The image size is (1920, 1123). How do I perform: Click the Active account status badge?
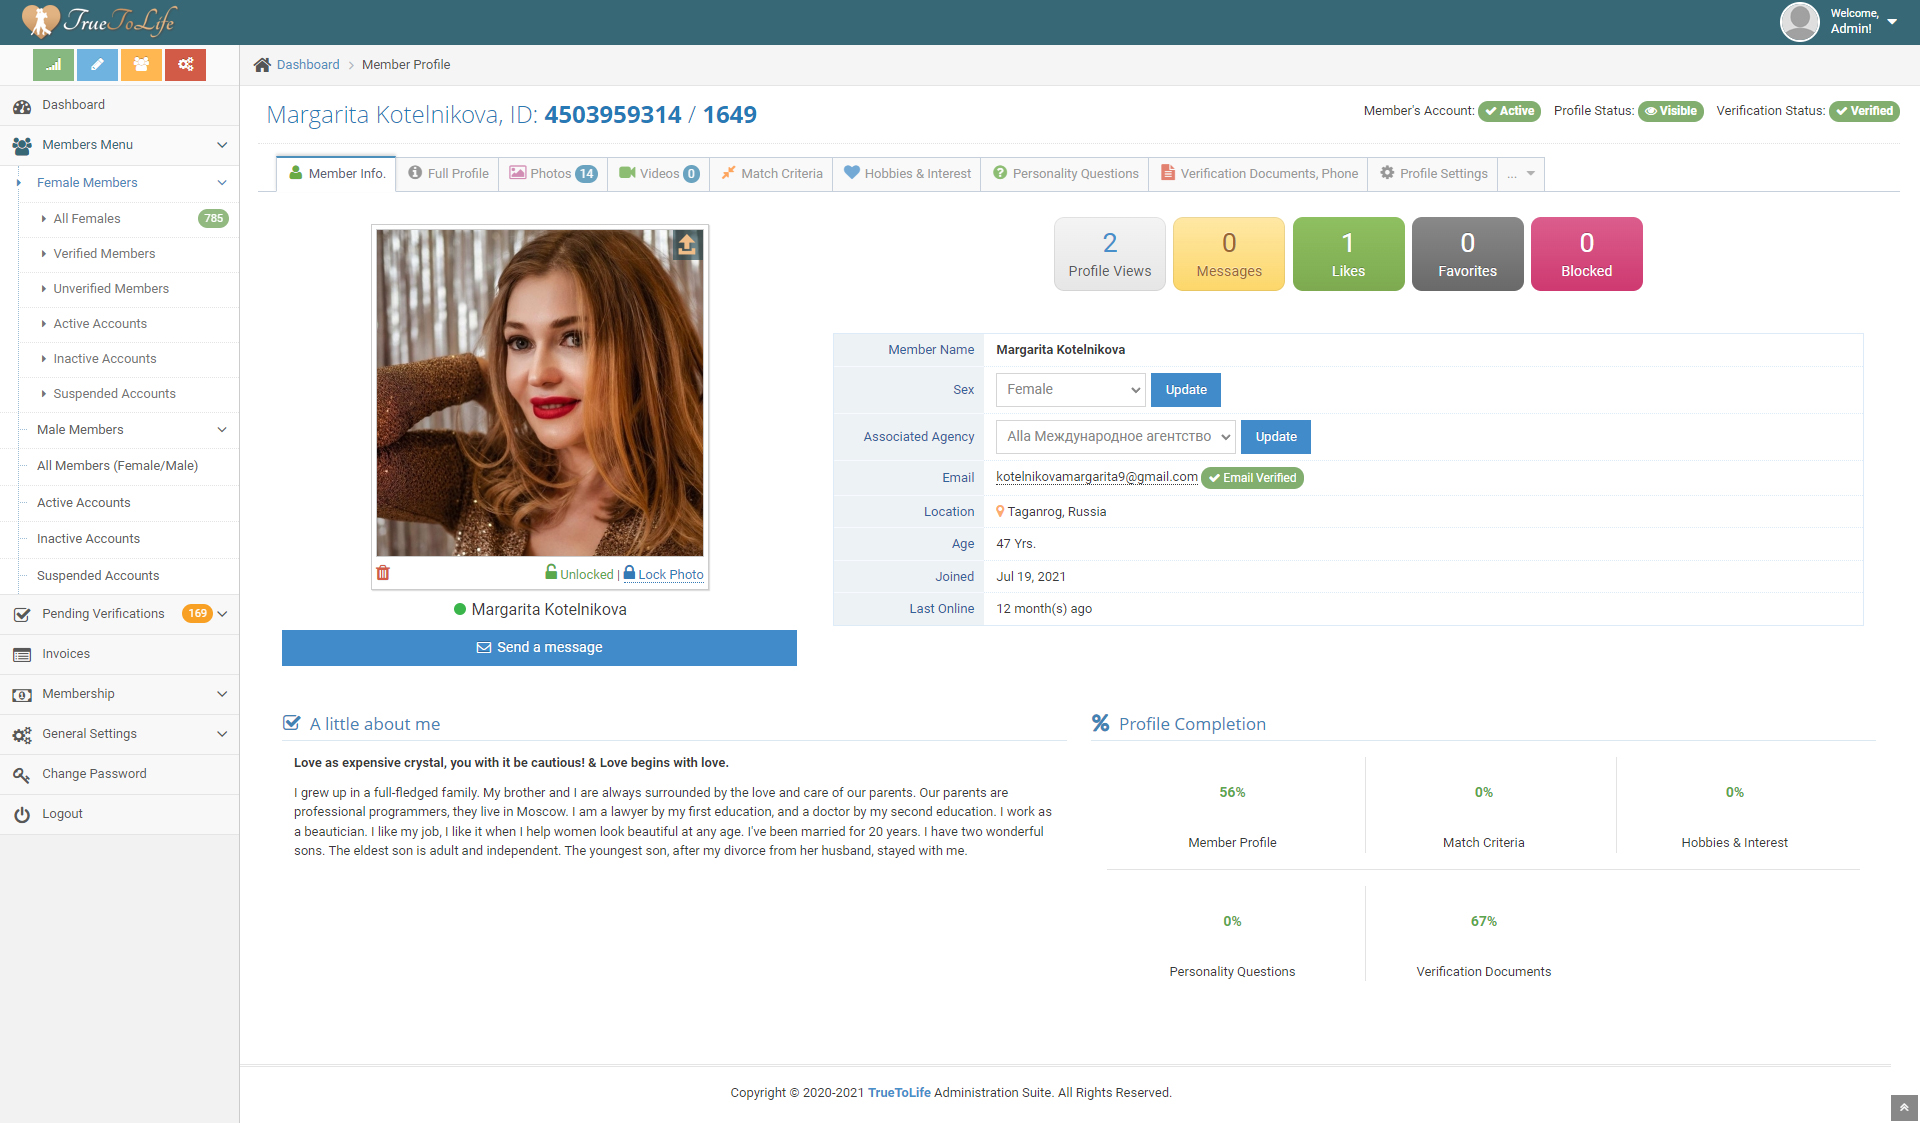pos(1509,111)
